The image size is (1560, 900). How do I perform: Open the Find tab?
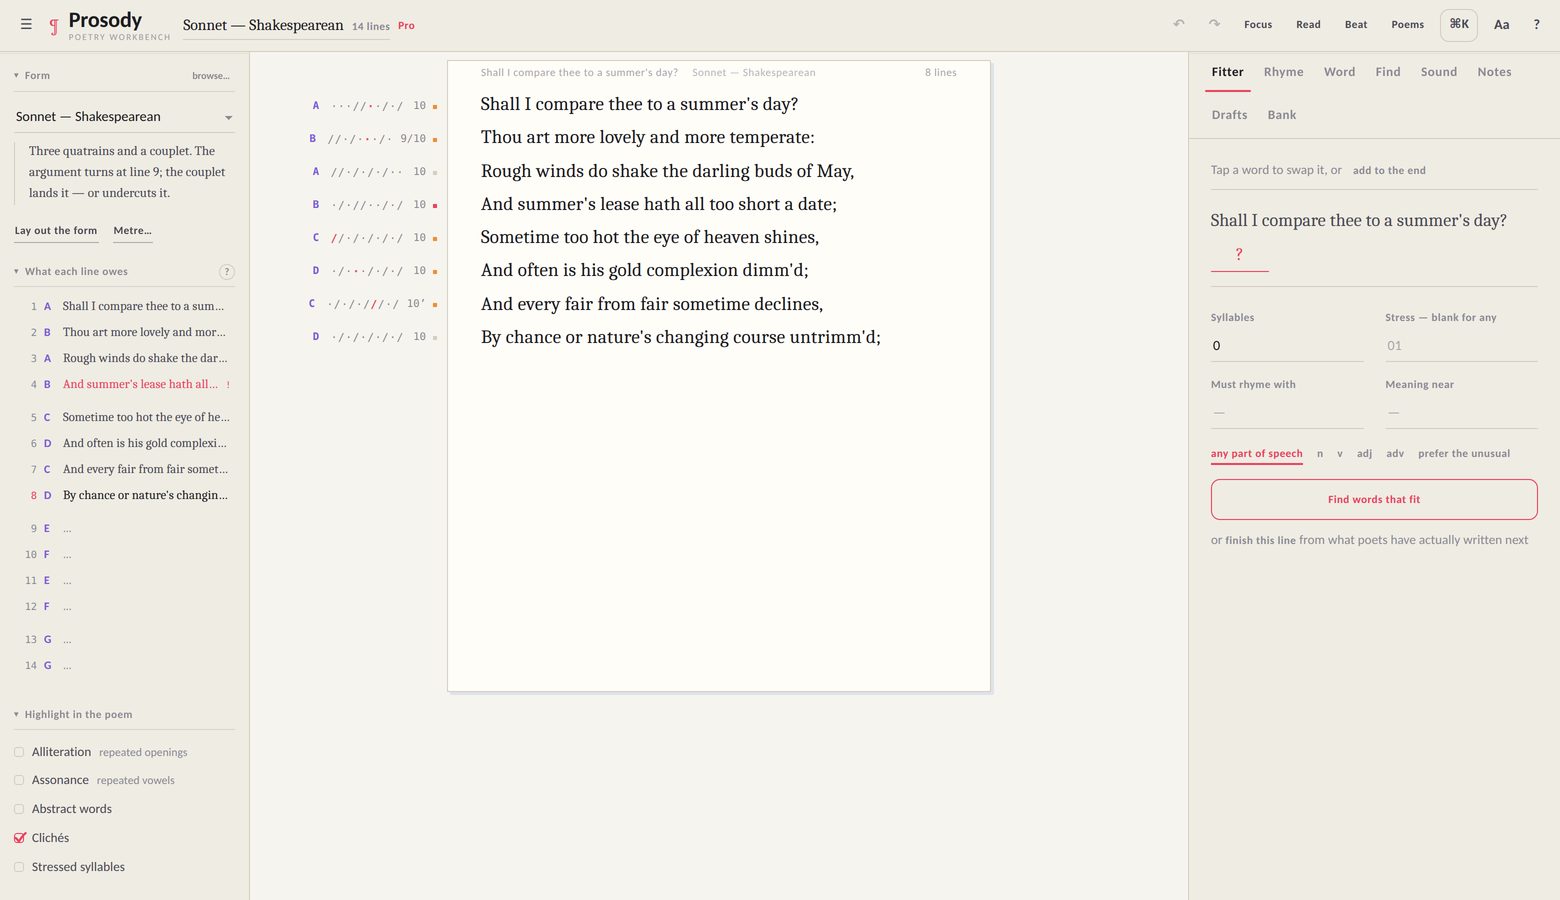coord(1387,72)
